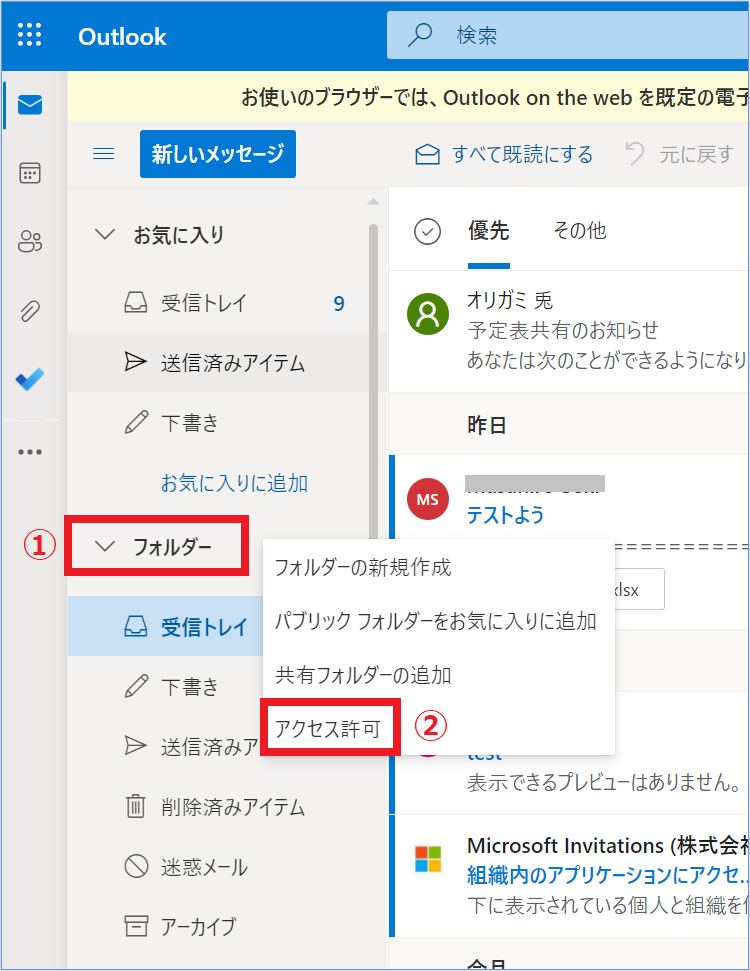The width and height of the screenshot is (750, 971).
Task: Open the オリガミ 兎 calendar sharing email
Action: point(569,331)
